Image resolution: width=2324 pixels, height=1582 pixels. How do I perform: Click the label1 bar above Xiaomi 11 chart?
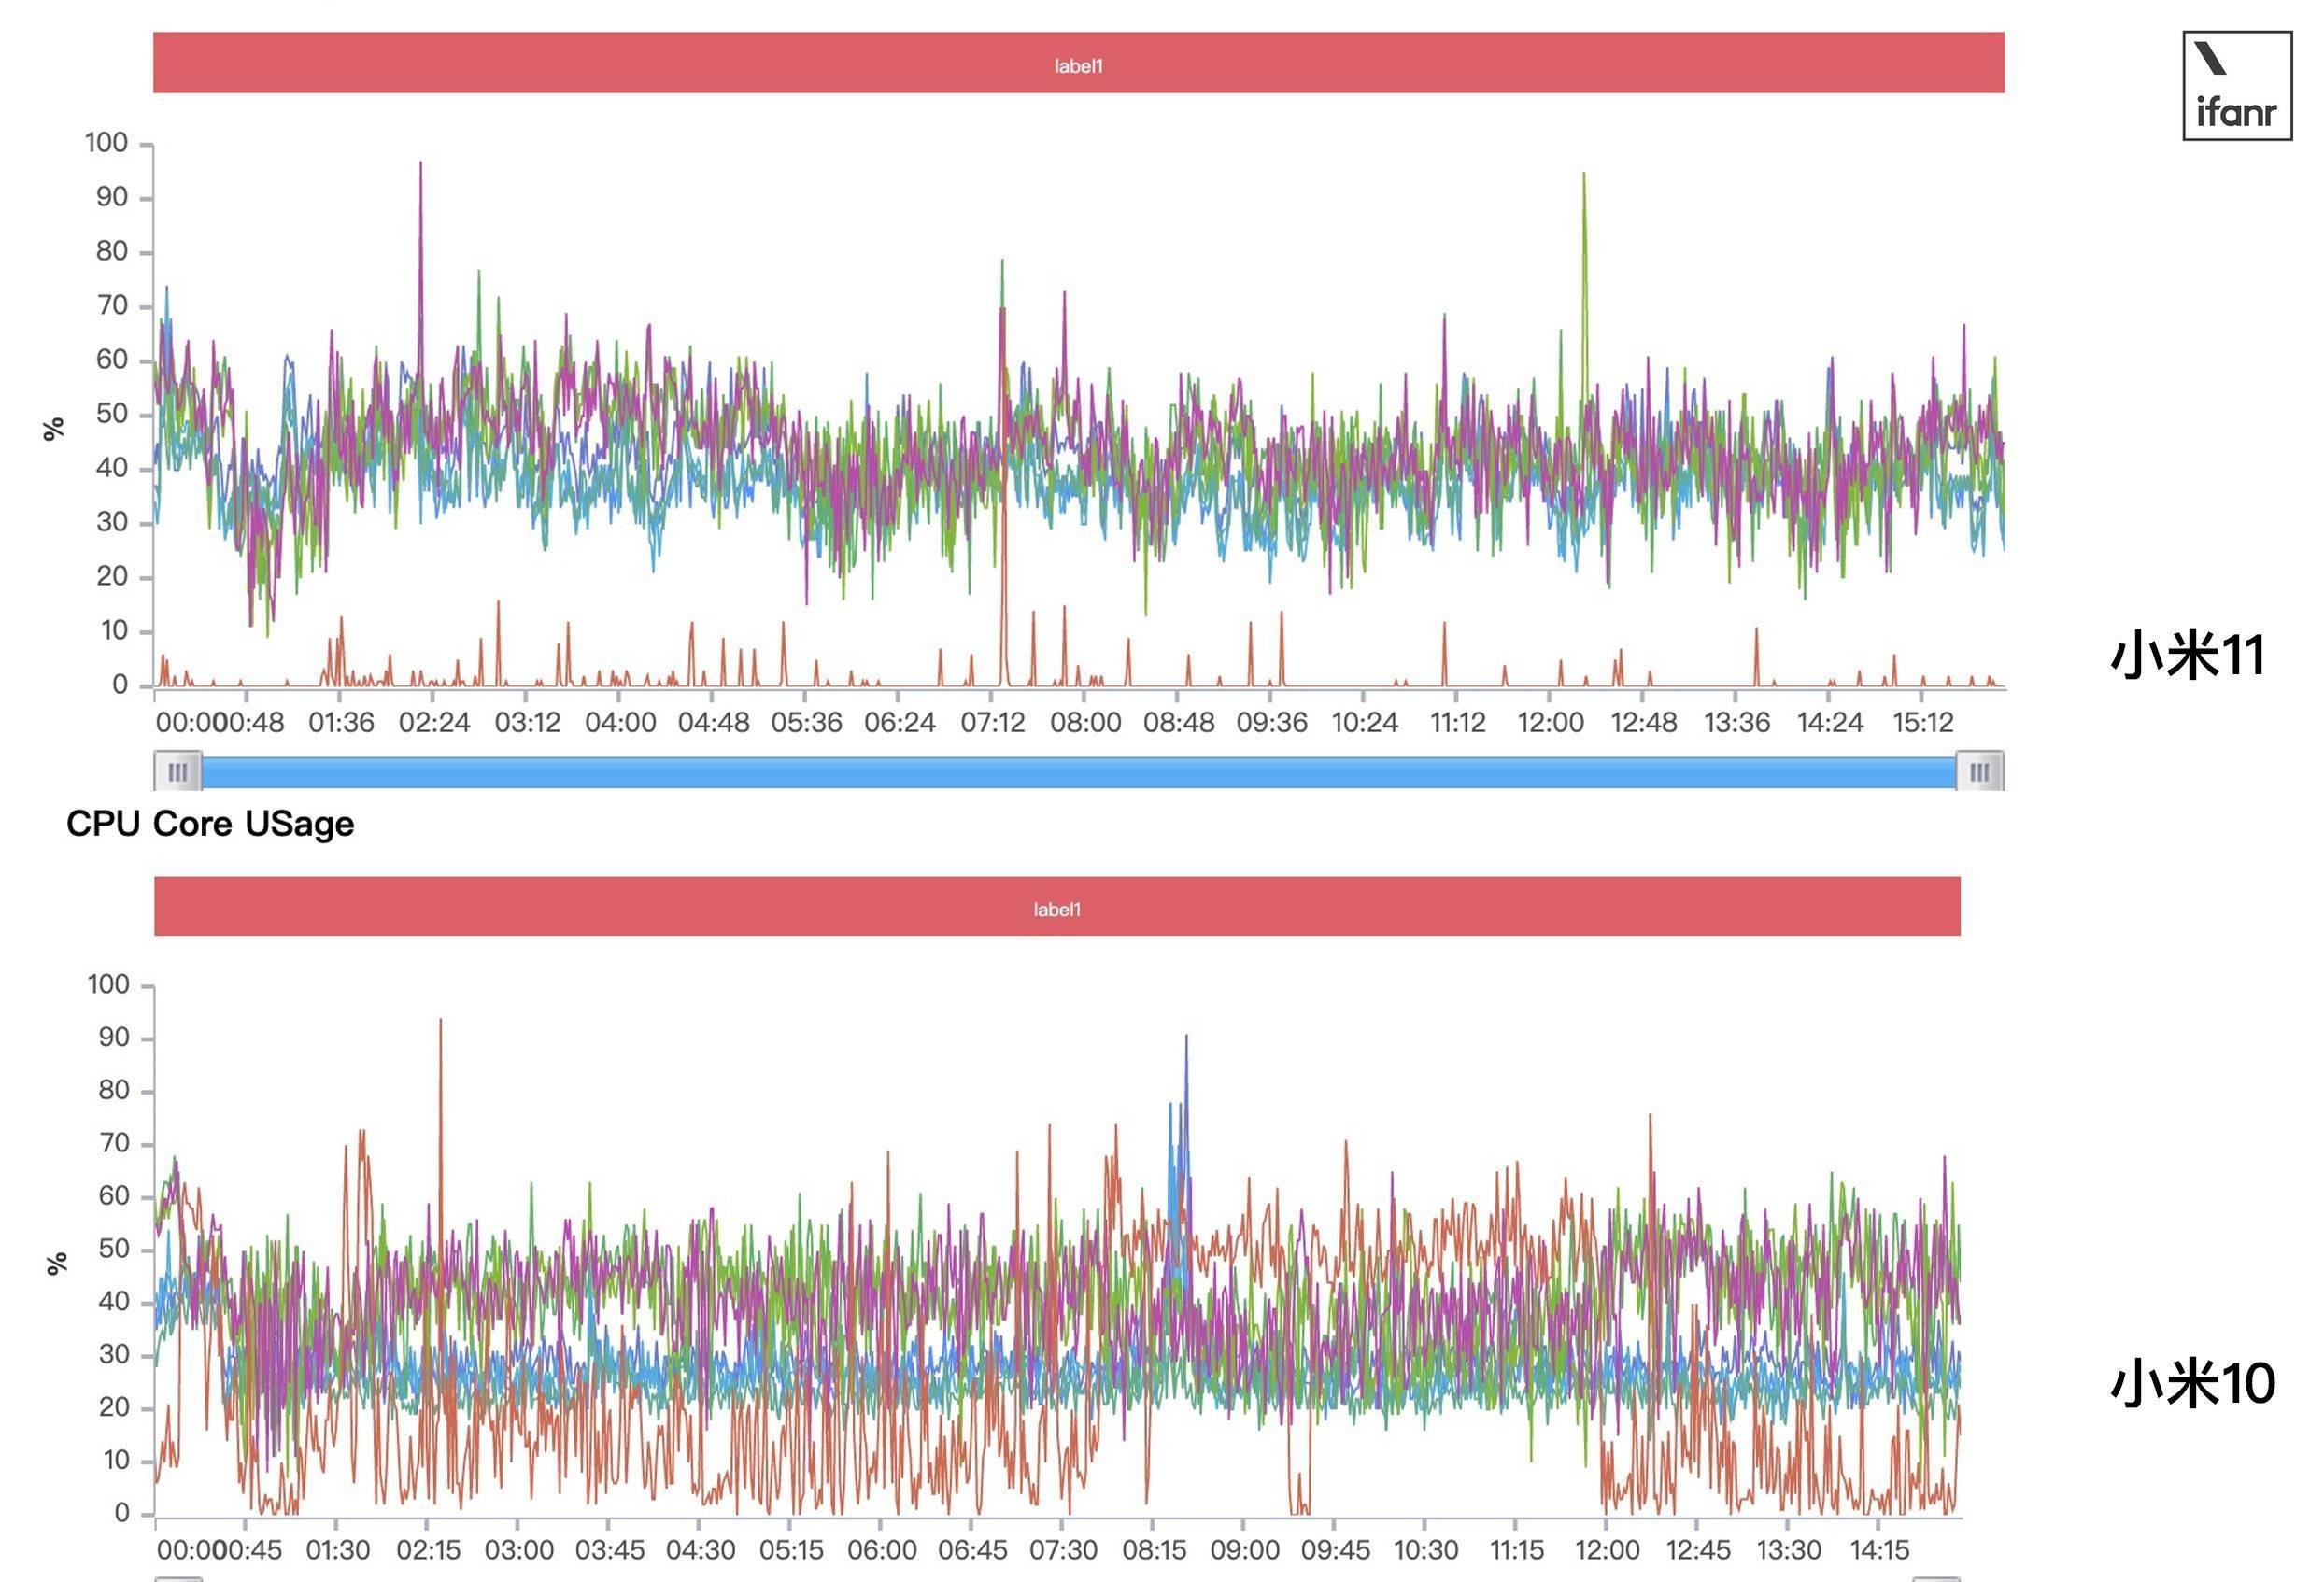coord(1078,63)
